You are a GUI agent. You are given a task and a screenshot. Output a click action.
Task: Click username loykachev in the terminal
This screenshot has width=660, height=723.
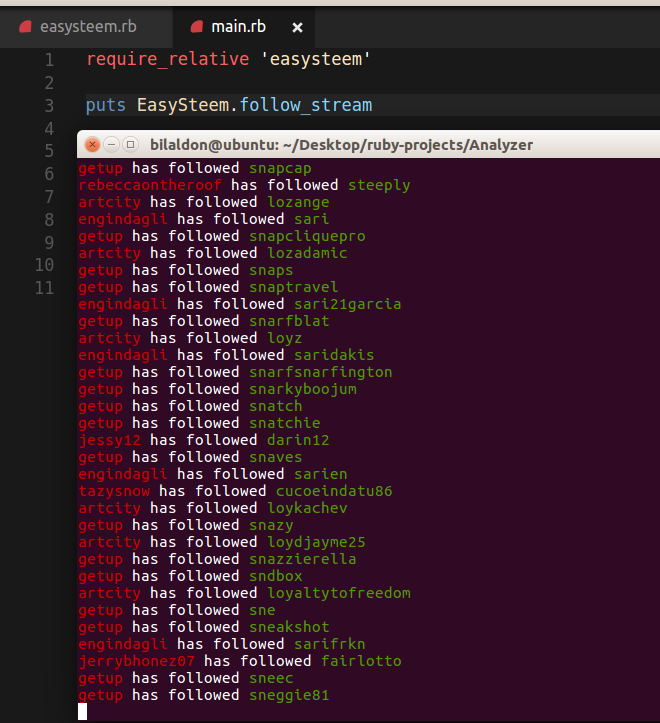click(307, 509)
